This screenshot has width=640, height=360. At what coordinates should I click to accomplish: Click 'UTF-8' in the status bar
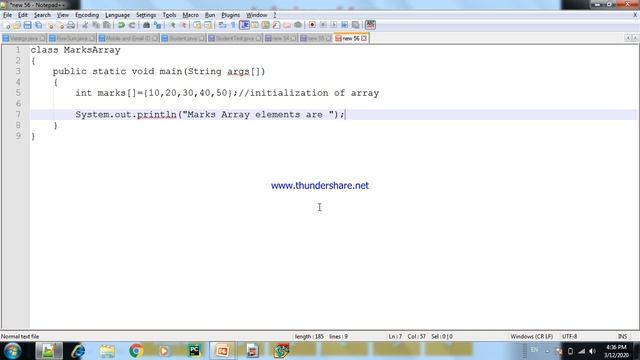pyautogui.click(x=569, y=336)
